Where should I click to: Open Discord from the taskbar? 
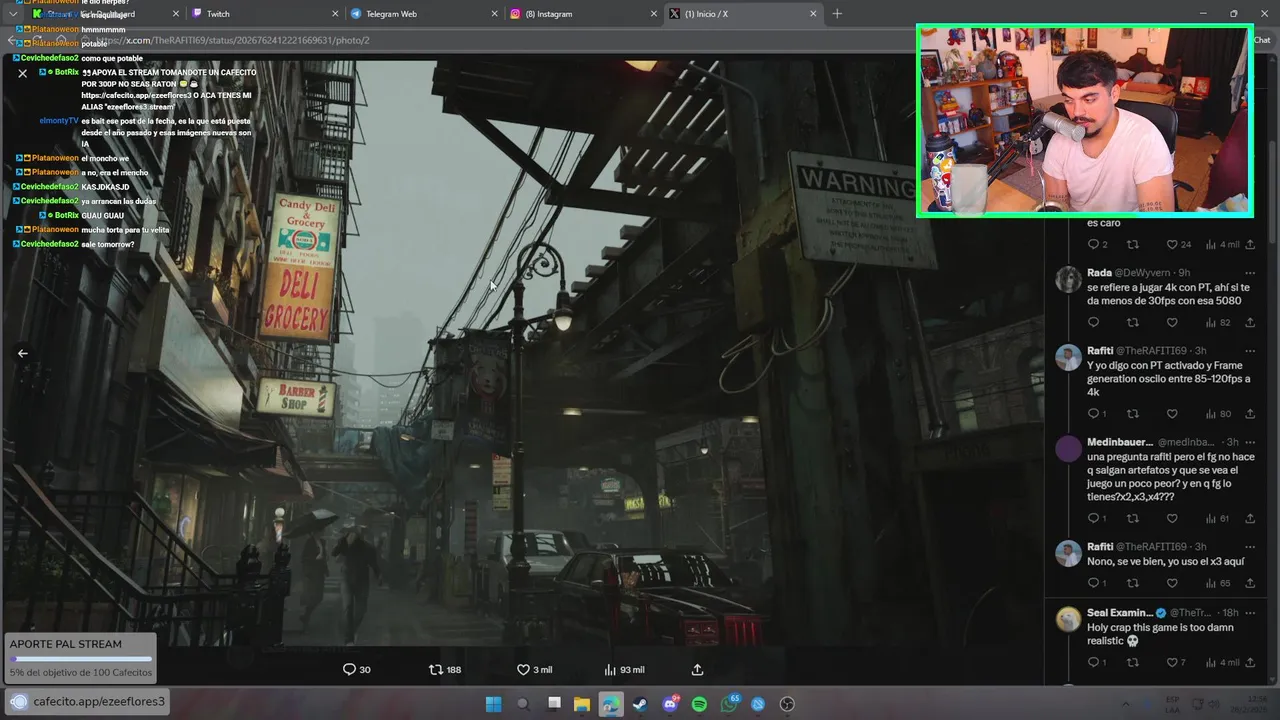670,704
